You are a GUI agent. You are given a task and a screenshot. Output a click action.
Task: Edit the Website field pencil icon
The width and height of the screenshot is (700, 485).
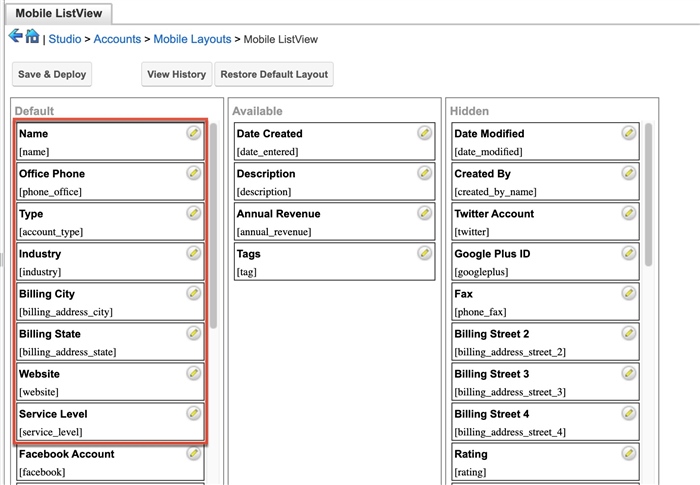[x=194, y=373]
